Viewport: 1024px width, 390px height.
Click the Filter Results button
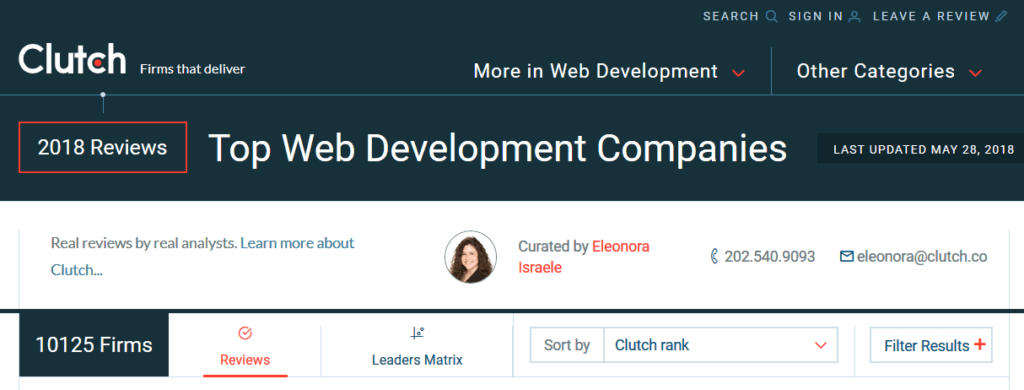point(931,345)
